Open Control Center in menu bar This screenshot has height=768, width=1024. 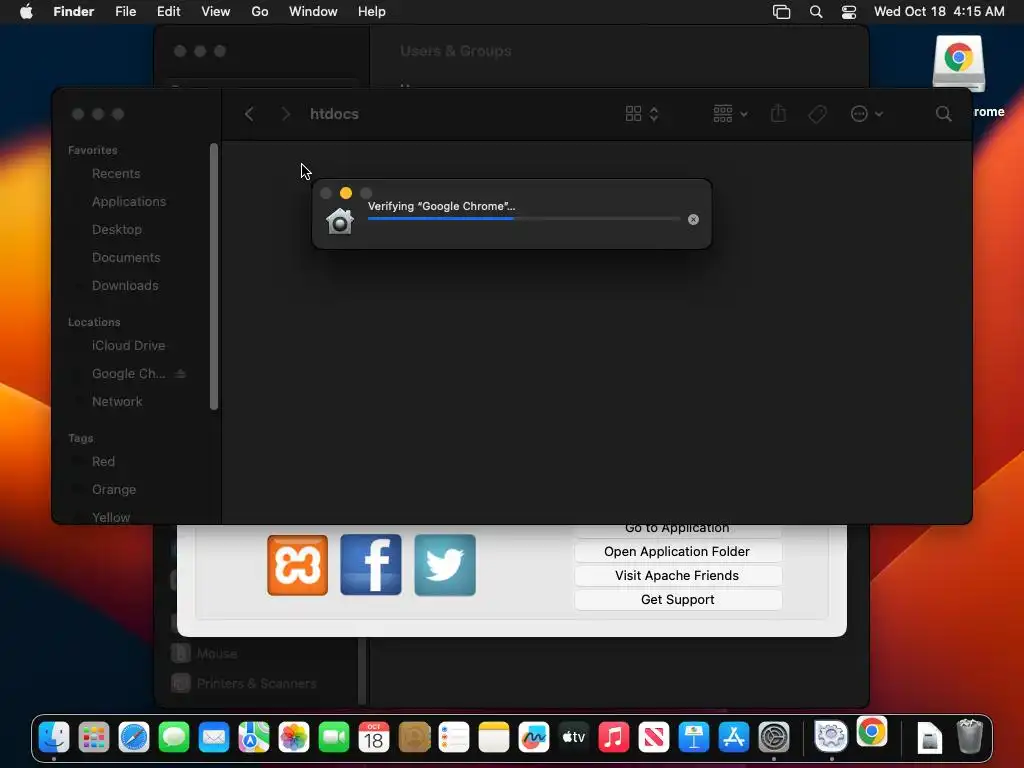(x=848, y=12)
